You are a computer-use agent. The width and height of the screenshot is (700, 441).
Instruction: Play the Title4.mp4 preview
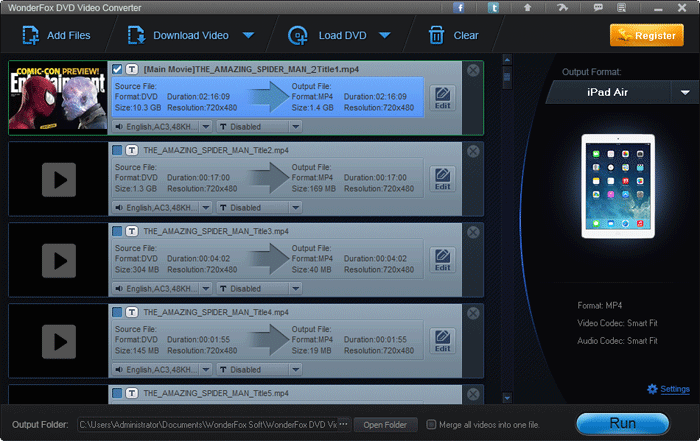(59, 341)
